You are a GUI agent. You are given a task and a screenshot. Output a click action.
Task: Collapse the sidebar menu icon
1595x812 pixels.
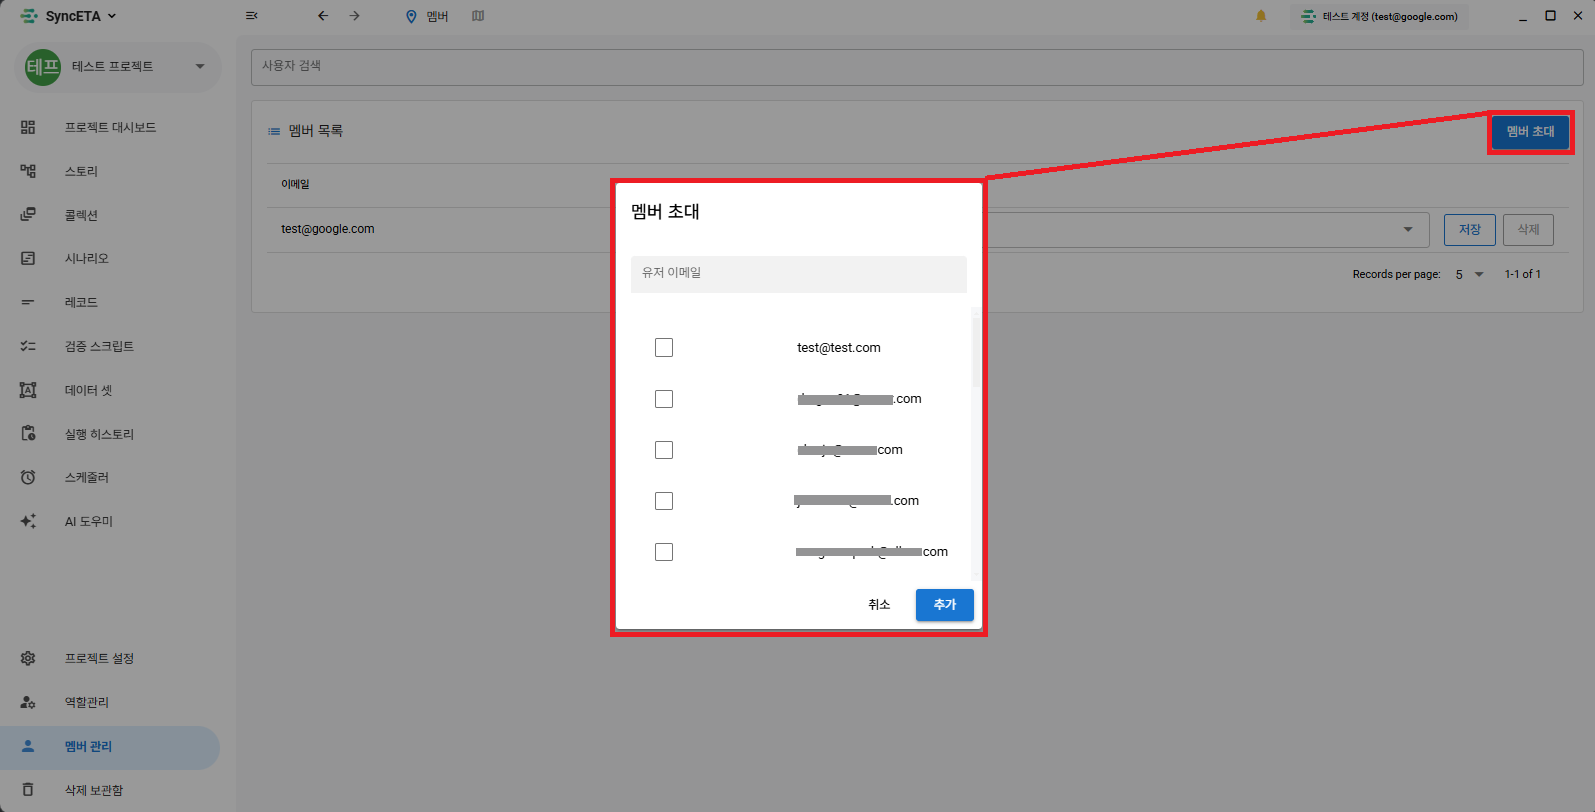[x=252, y=16]
